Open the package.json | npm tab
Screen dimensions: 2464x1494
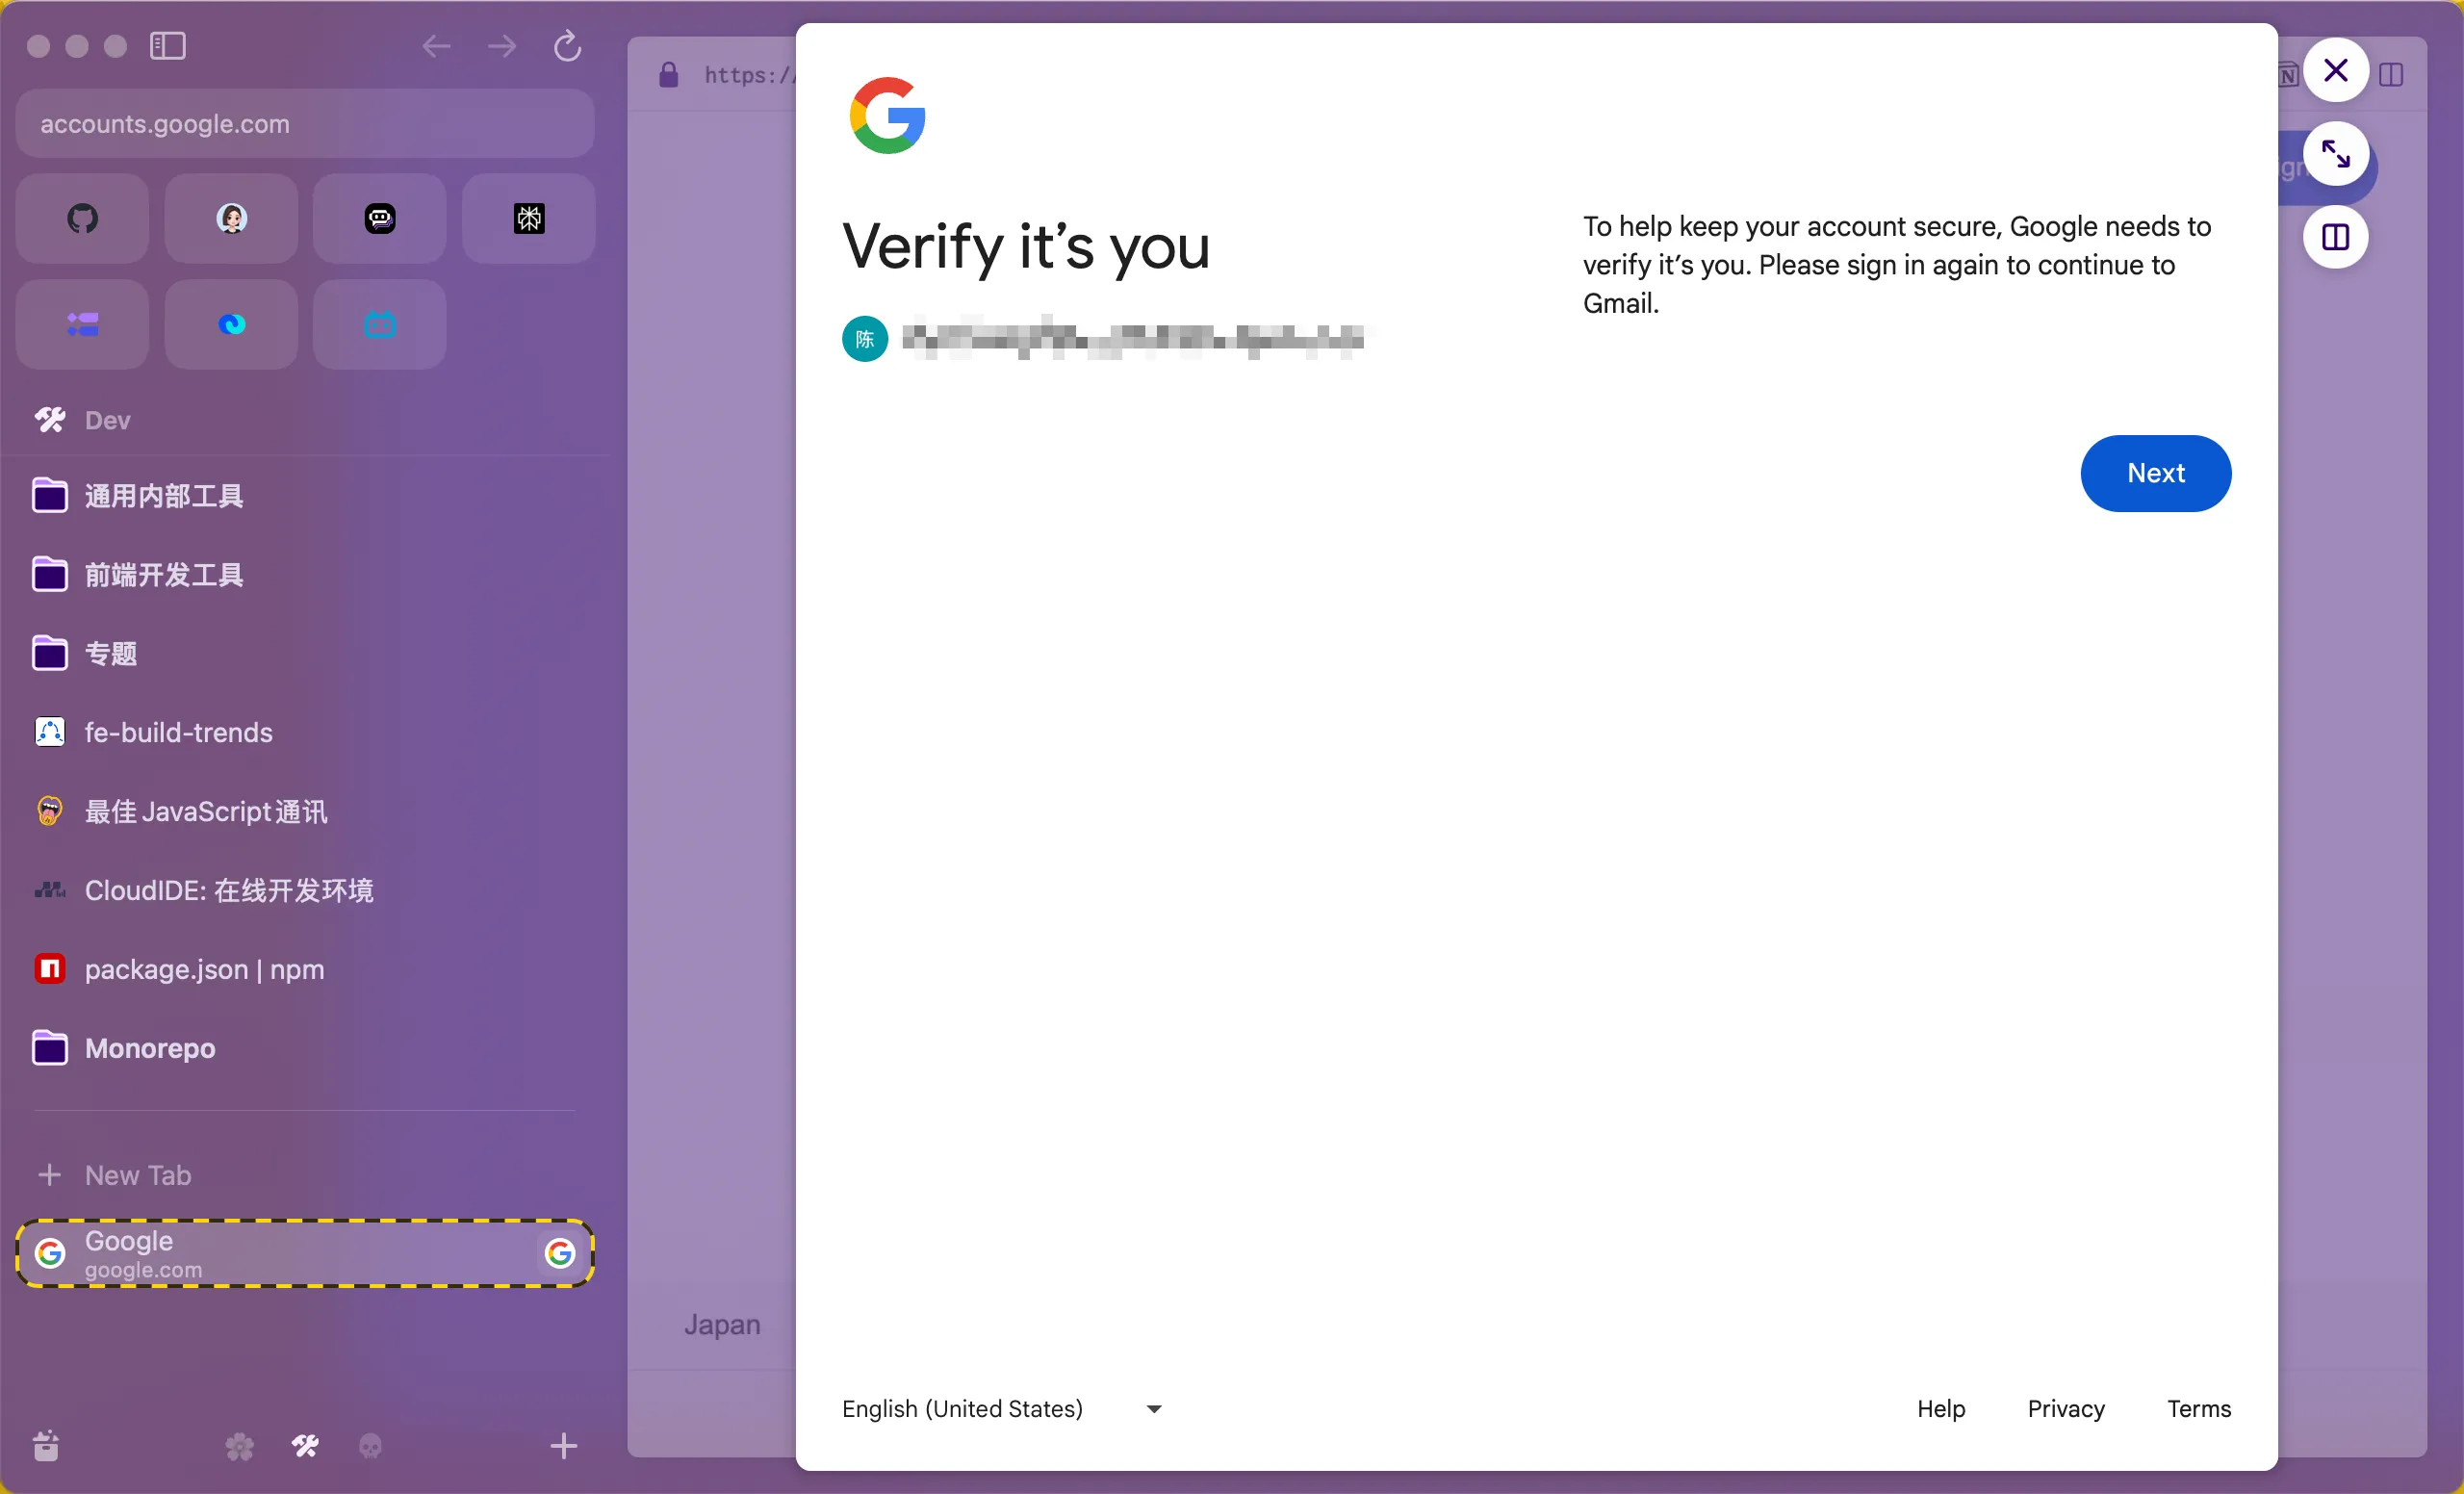204,969
